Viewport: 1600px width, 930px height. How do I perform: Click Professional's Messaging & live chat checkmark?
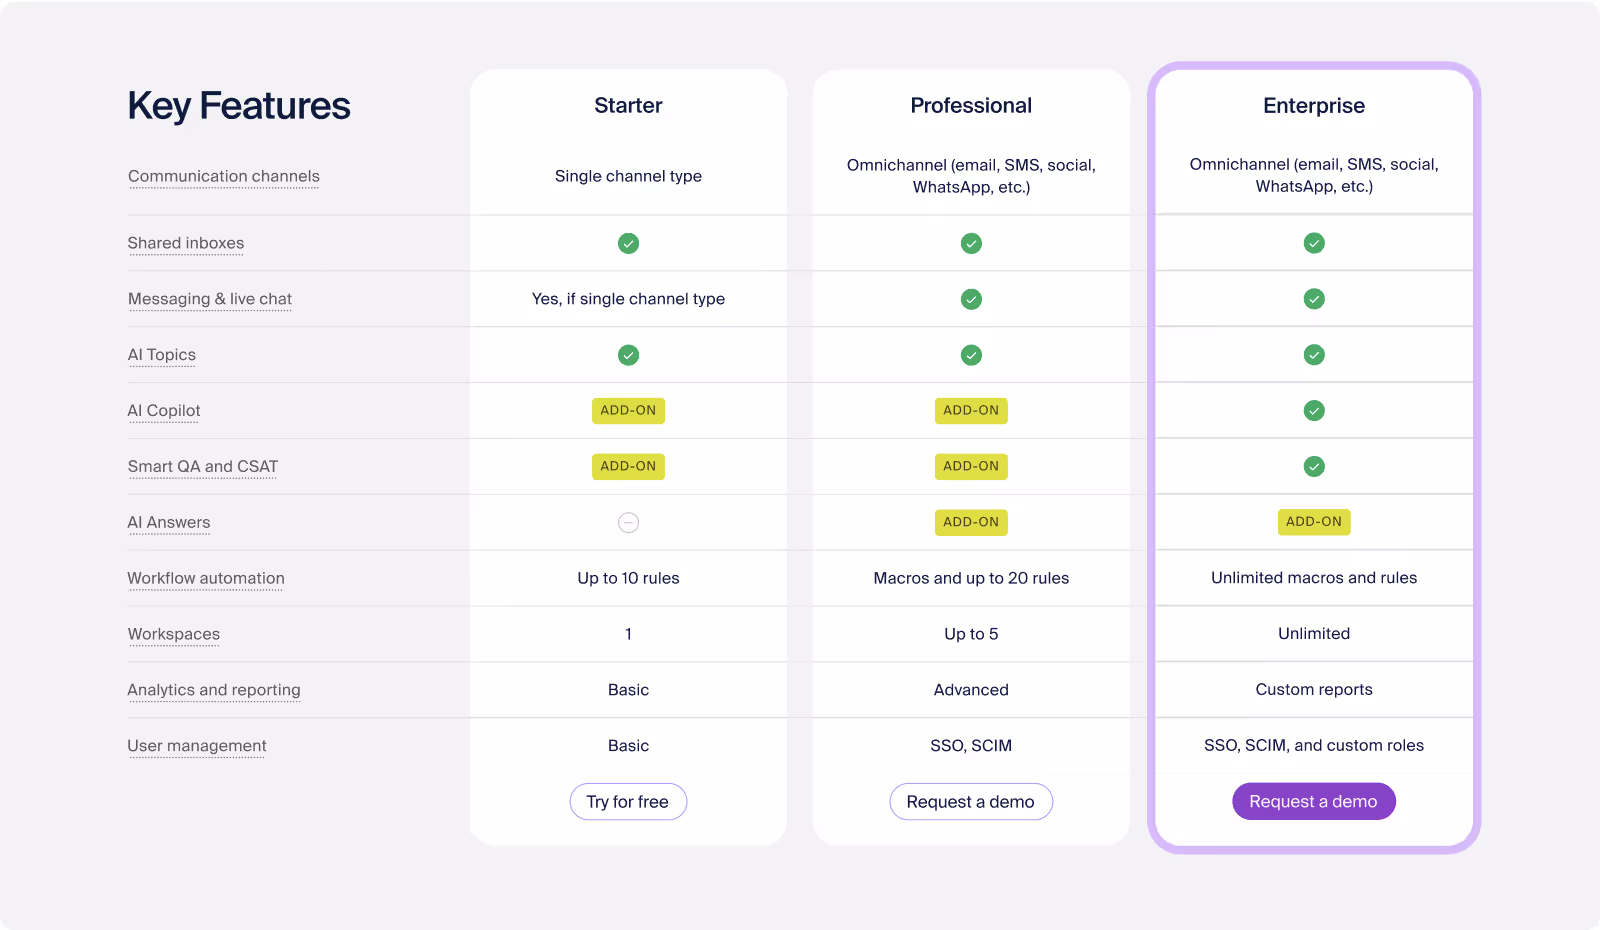pos(971,299)
